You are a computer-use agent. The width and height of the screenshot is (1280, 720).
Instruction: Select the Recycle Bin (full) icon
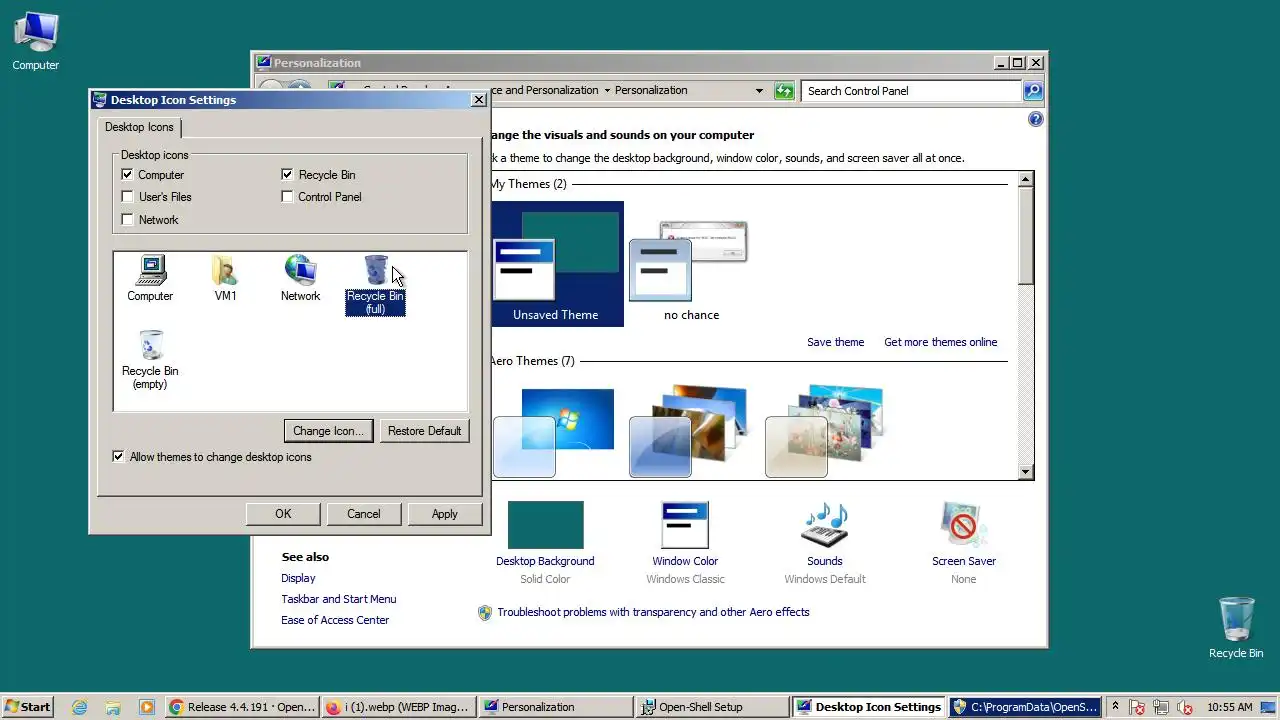(375, 285)
